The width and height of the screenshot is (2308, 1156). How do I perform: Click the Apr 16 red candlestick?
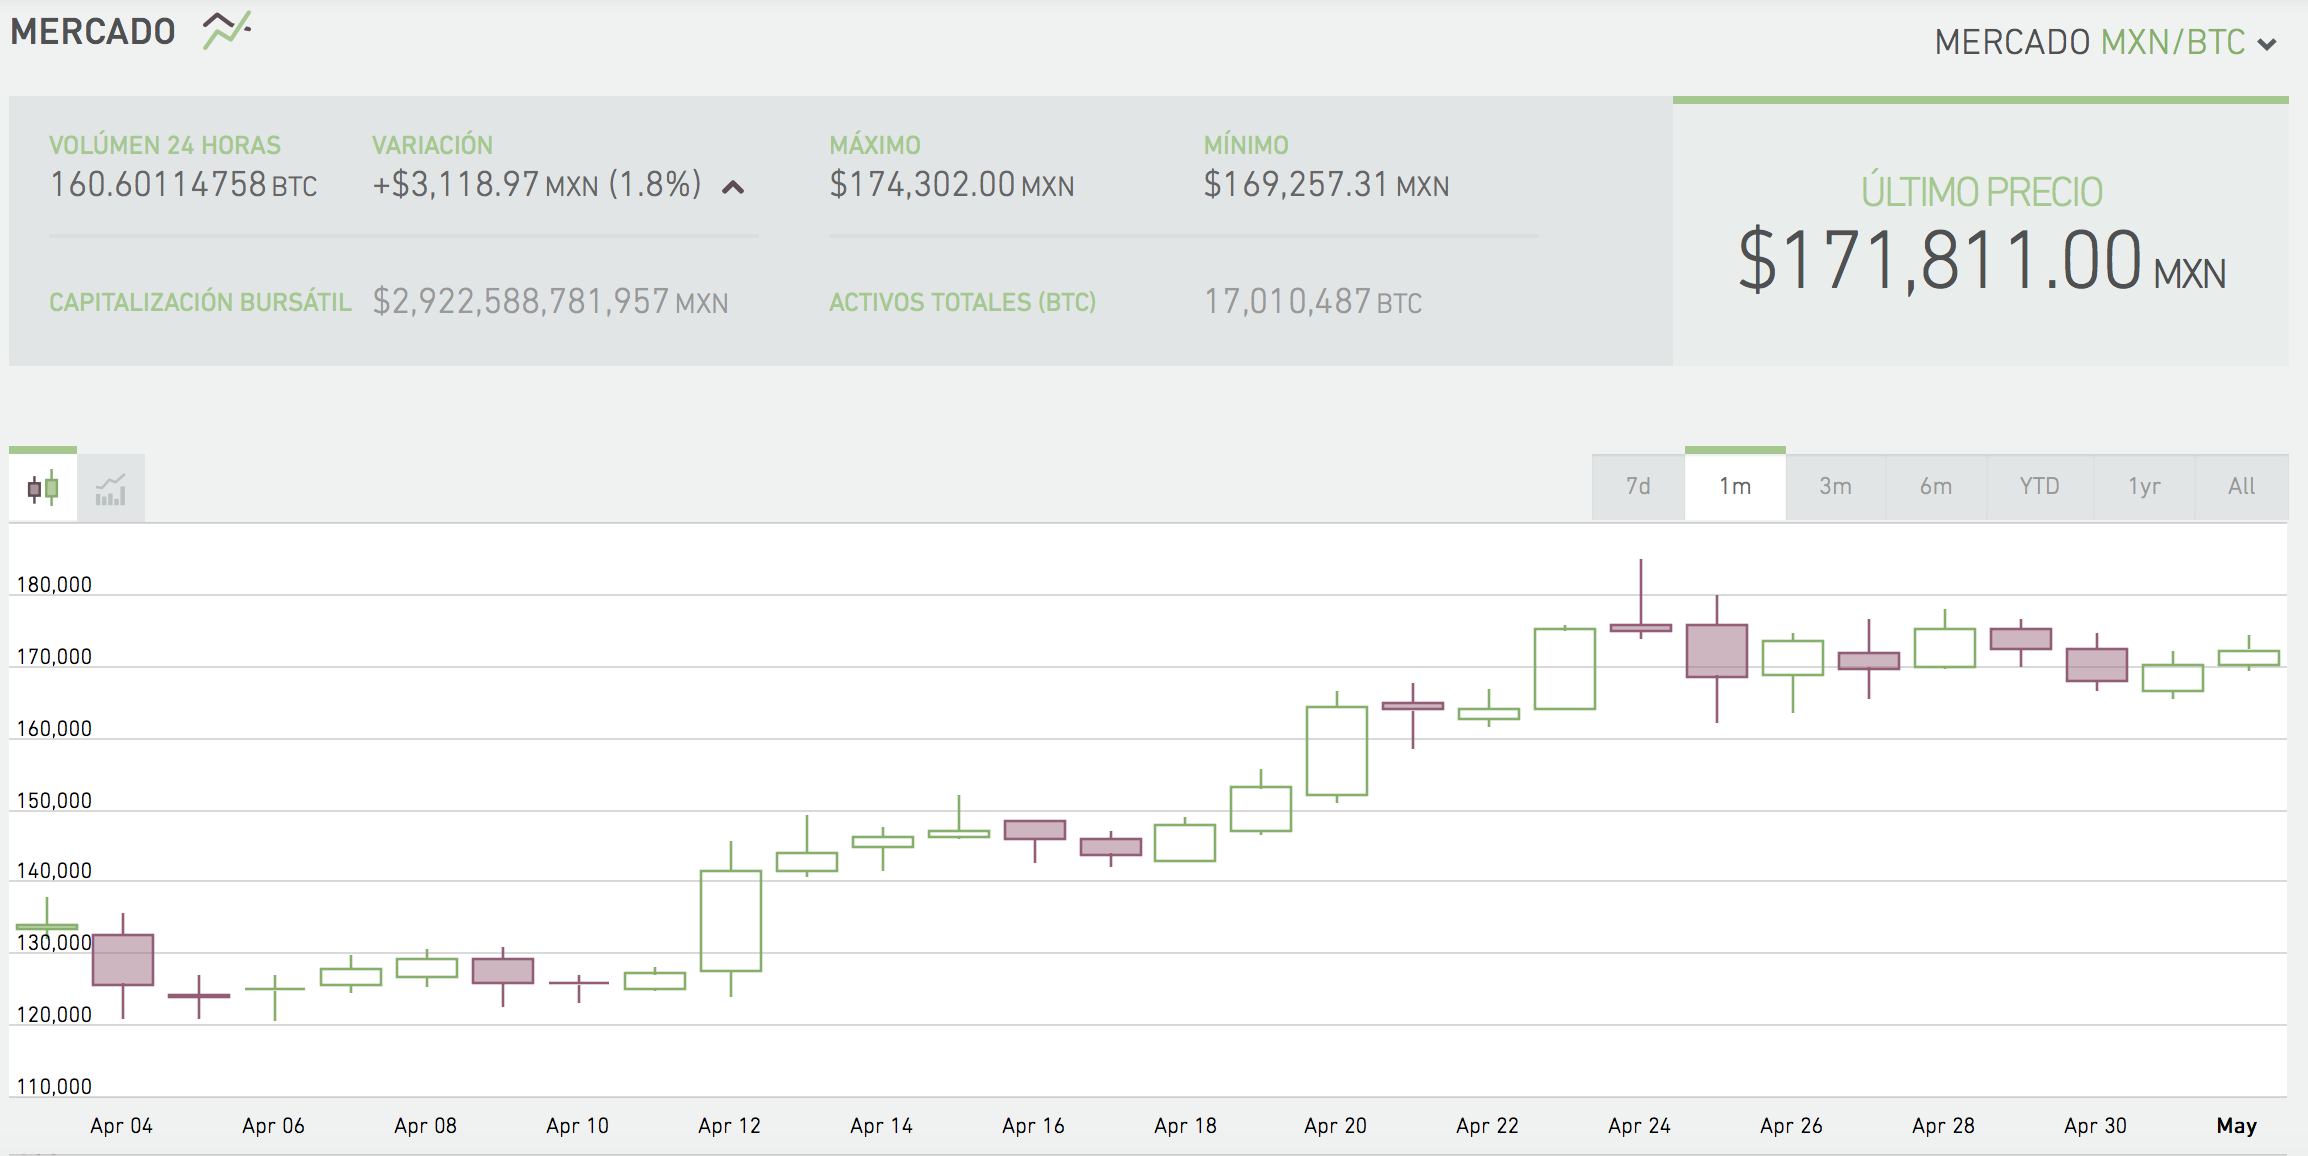[x=1035, y=830]
